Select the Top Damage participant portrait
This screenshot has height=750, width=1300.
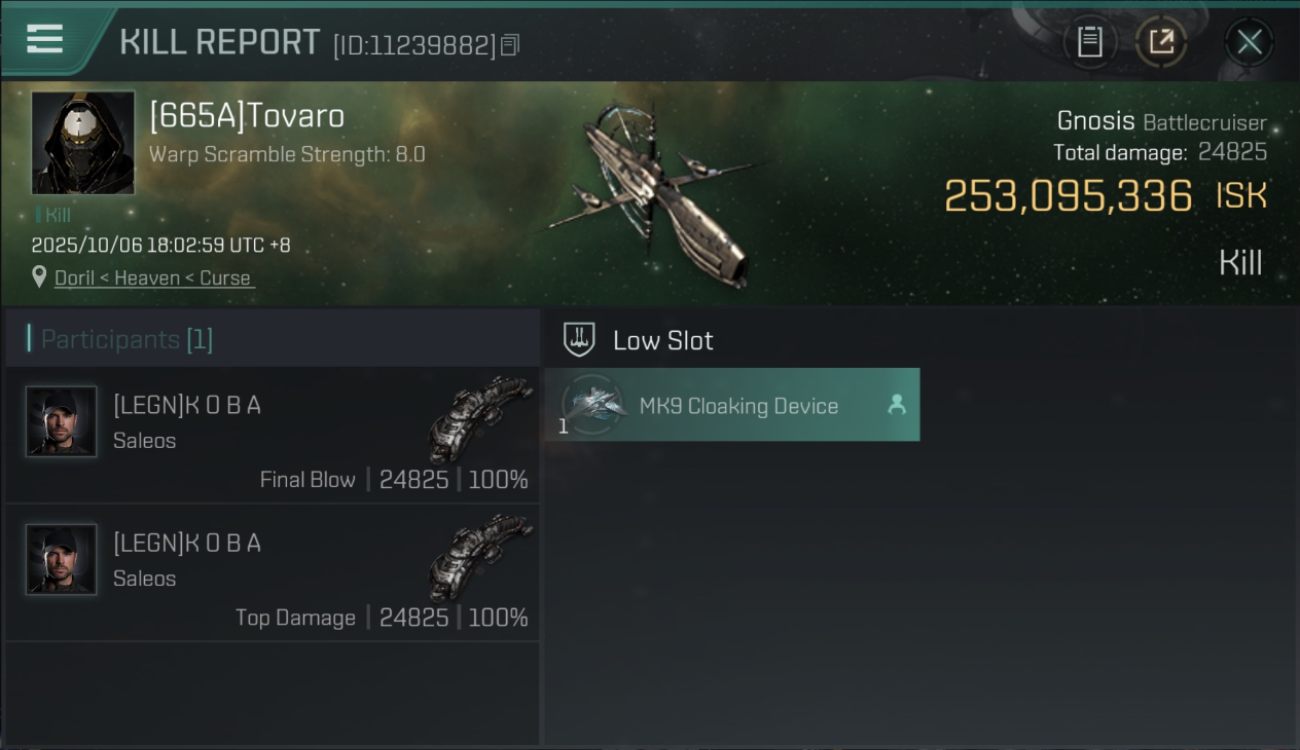click(x=61, y=559)
